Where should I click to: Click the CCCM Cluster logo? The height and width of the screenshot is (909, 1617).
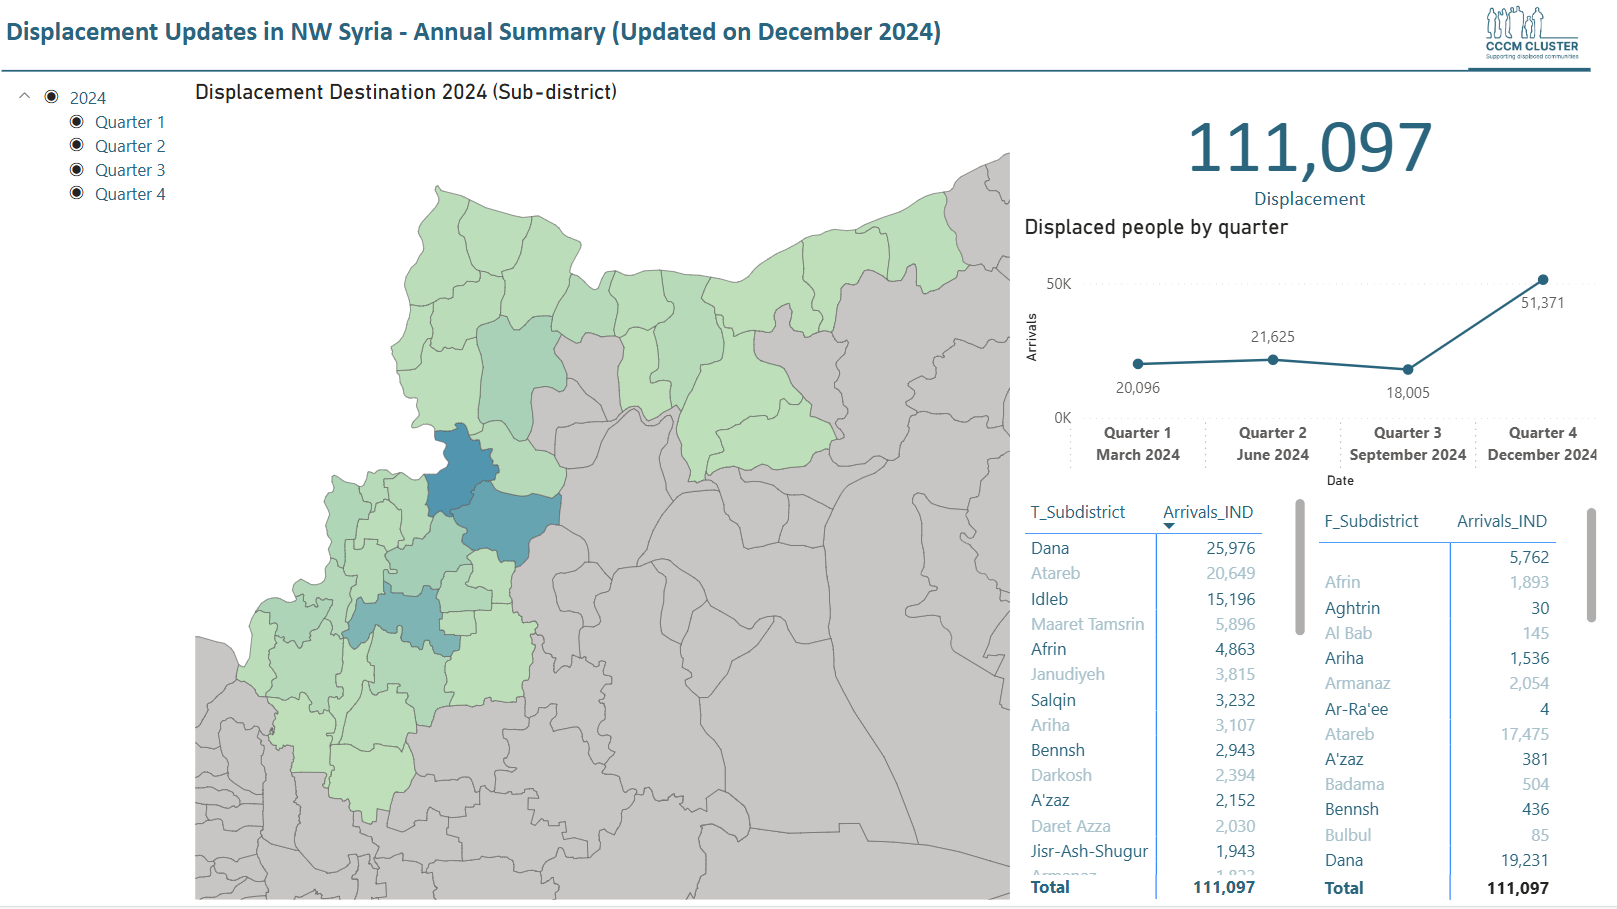(x=1530, y=34)
